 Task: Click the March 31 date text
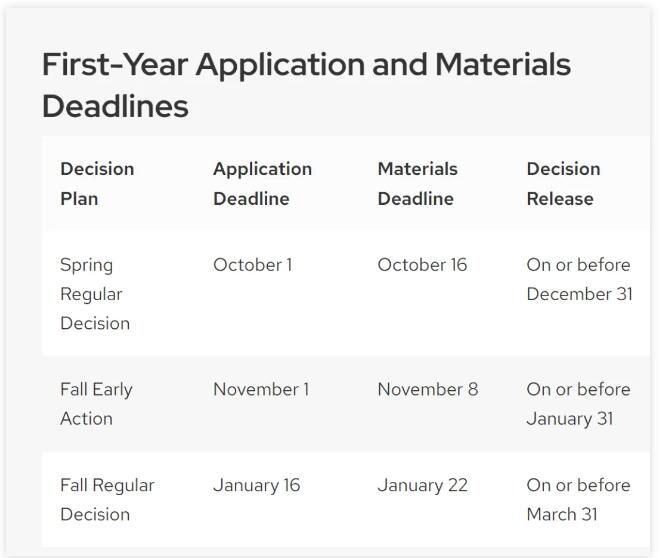562,515
